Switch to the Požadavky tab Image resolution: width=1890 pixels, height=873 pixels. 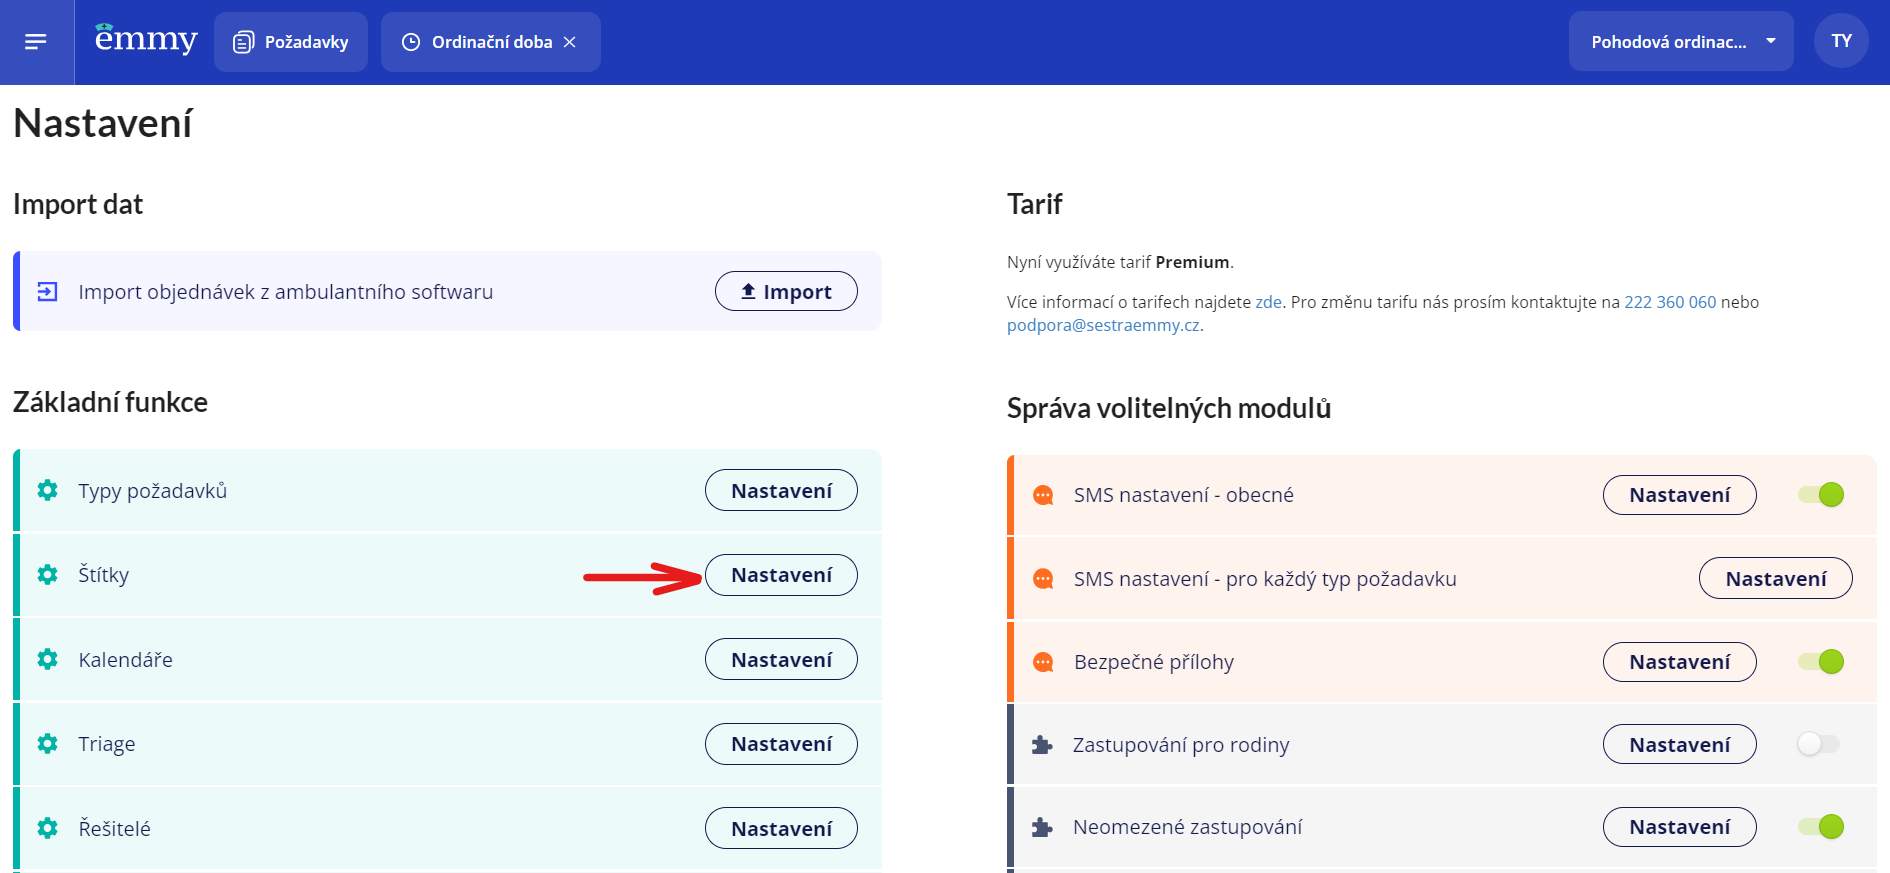291,42
